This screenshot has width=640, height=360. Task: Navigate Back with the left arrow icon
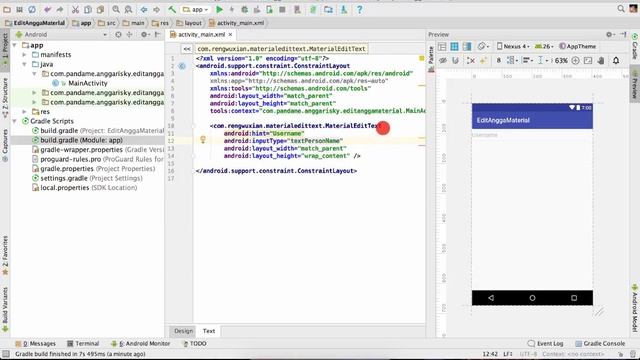coord(144,9)
